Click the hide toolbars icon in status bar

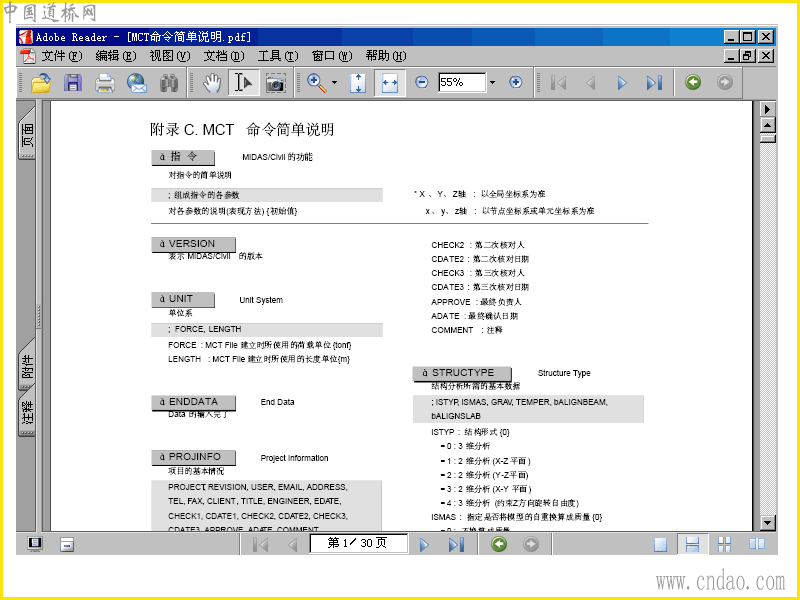tap(67, 544)
